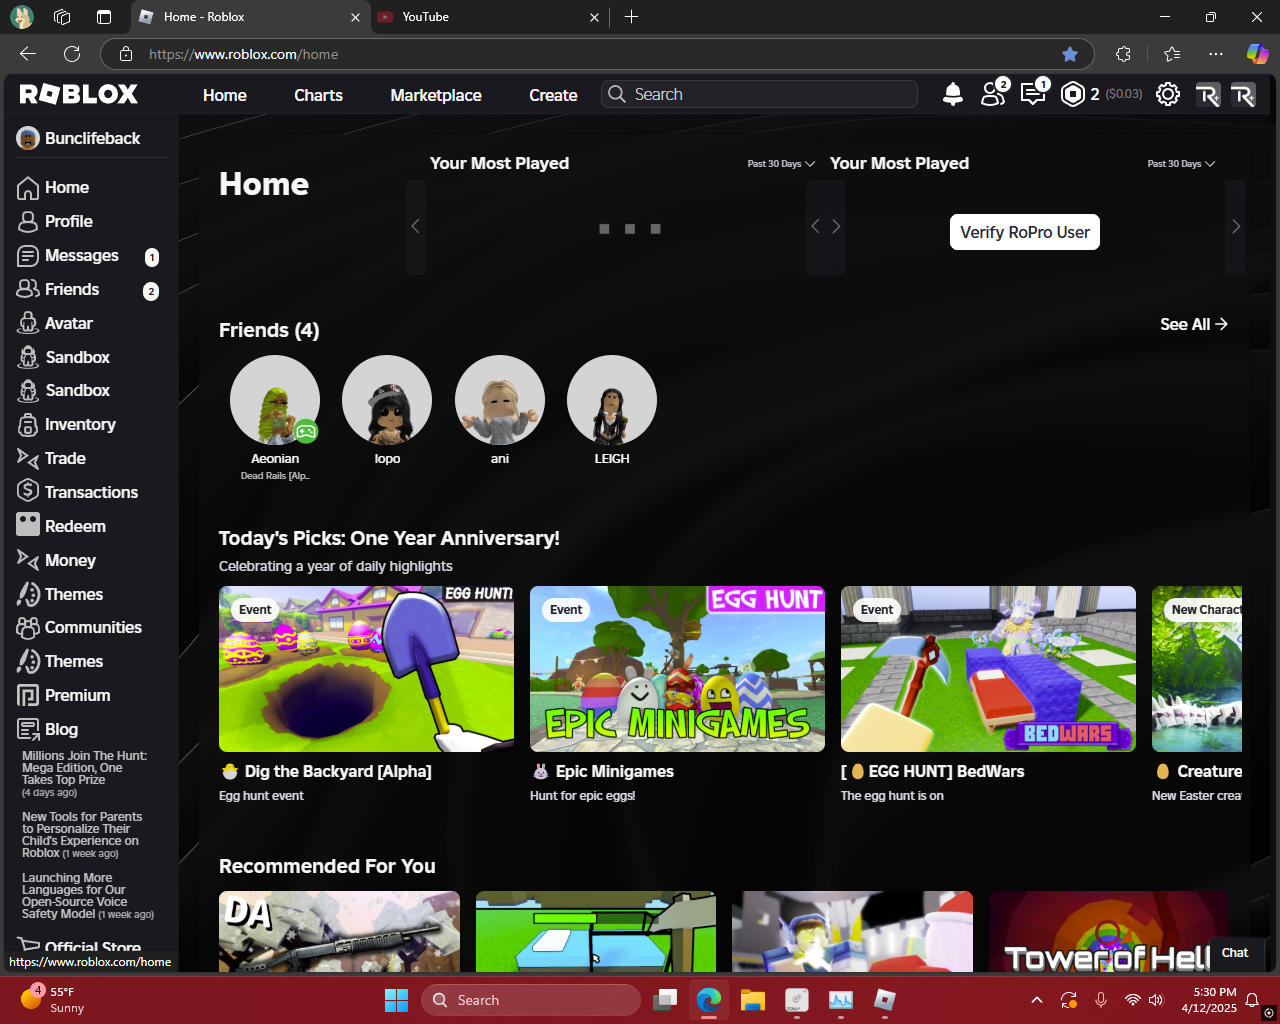Screen dimensions: 1280x1024
Task: Click the browser back arrow
Action: (x=28, y=54)
